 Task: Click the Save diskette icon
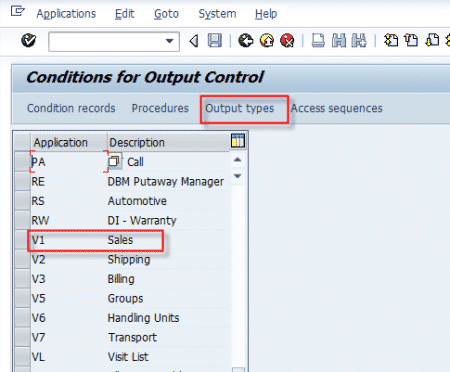tap(215, 41)
